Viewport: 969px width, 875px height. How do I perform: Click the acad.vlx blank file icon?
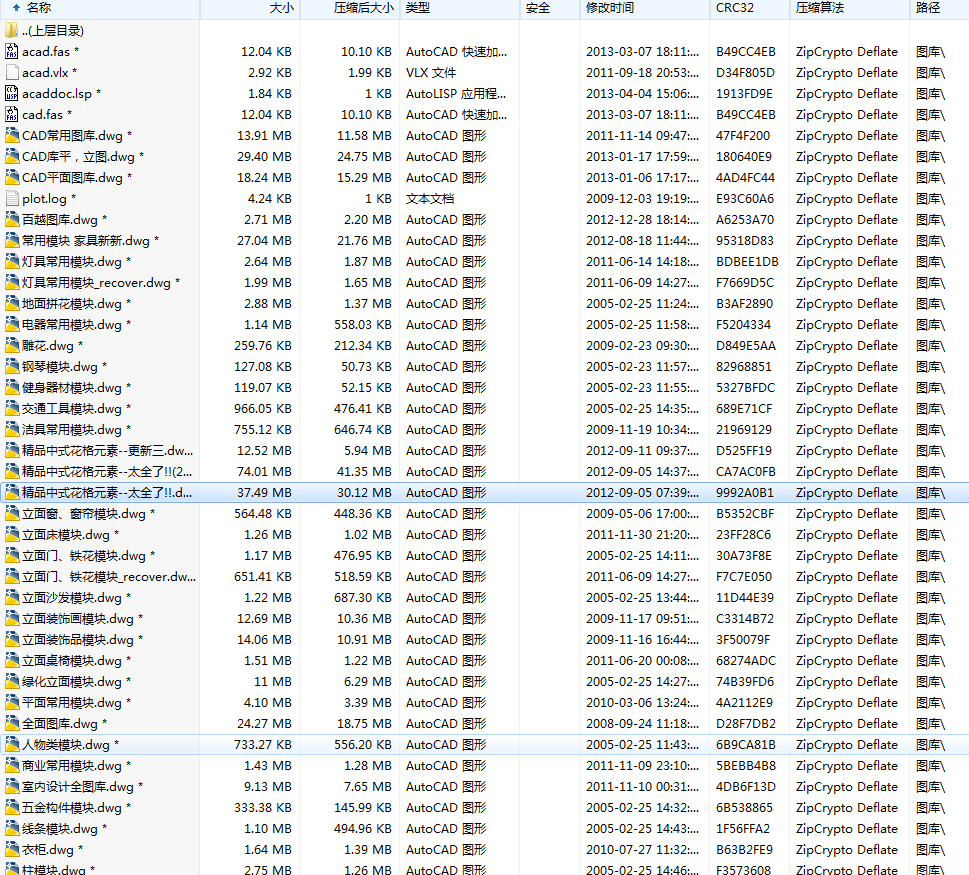coord(11,72)
